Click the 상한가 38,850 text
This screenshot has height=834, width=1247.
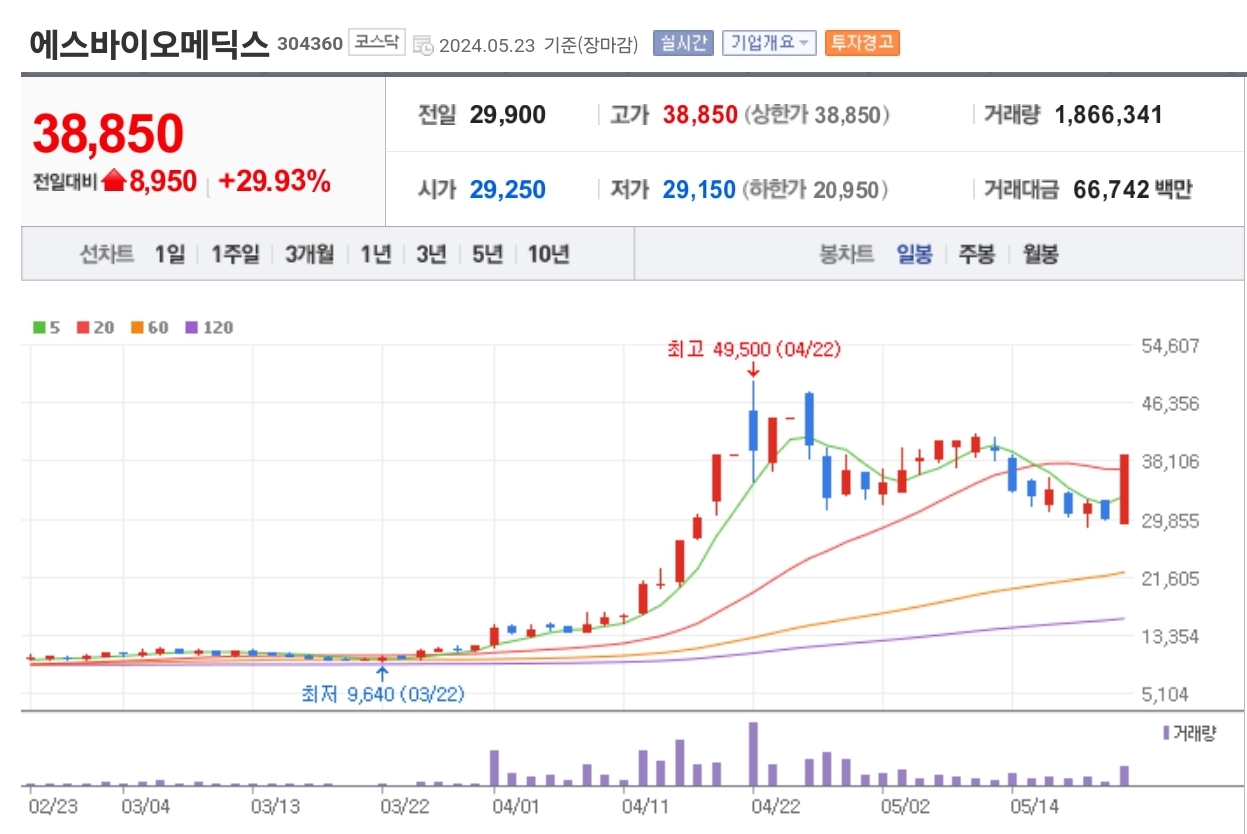pos(816,114)
